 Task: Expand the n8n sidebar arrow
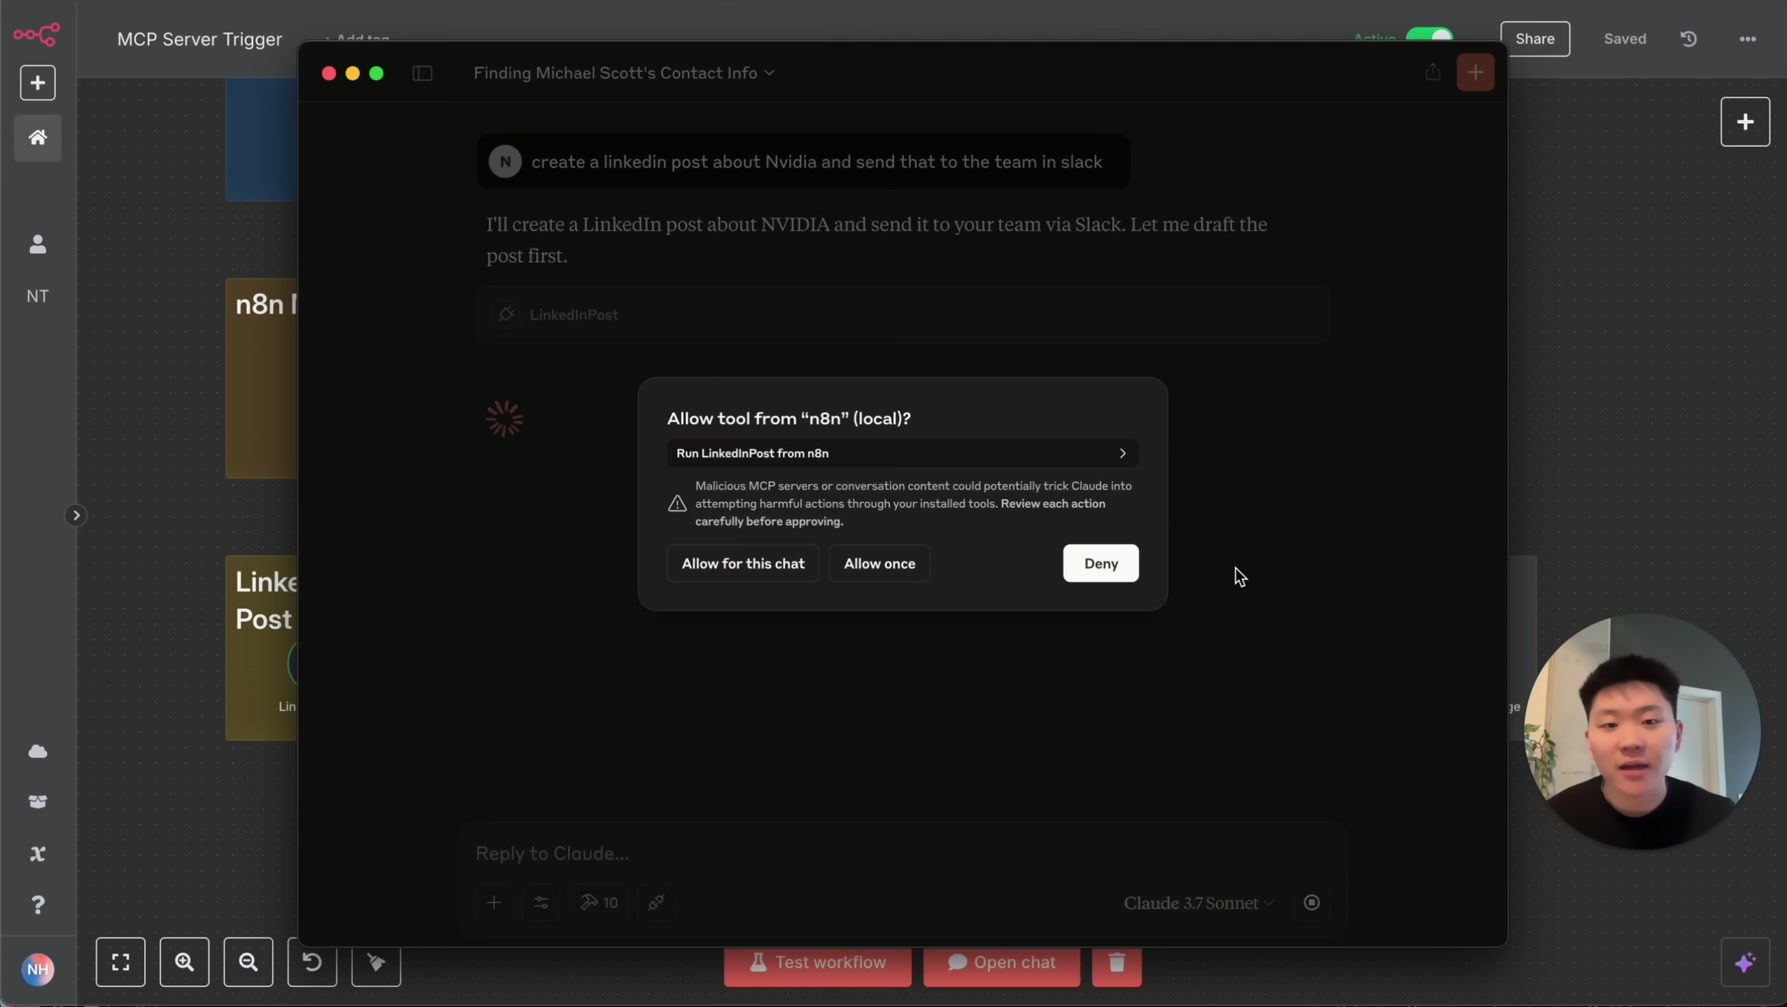[76, 516]
